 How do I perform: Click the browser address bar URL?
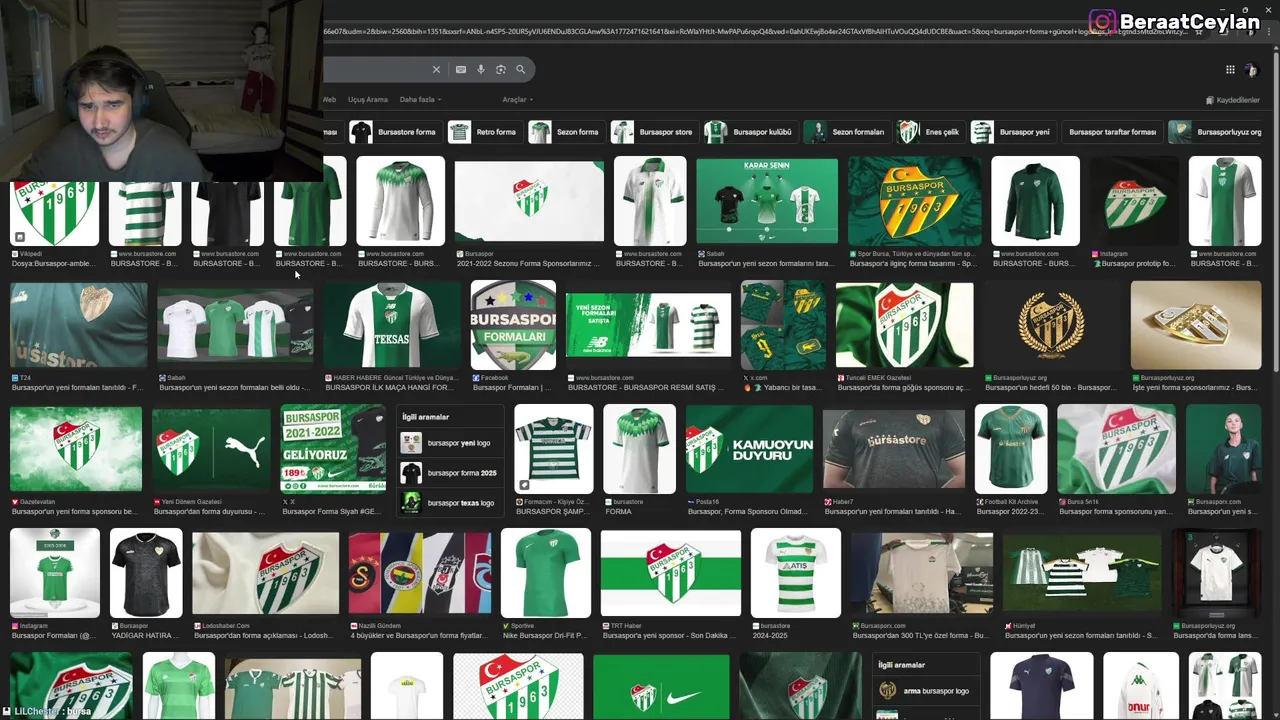(755, 31)
